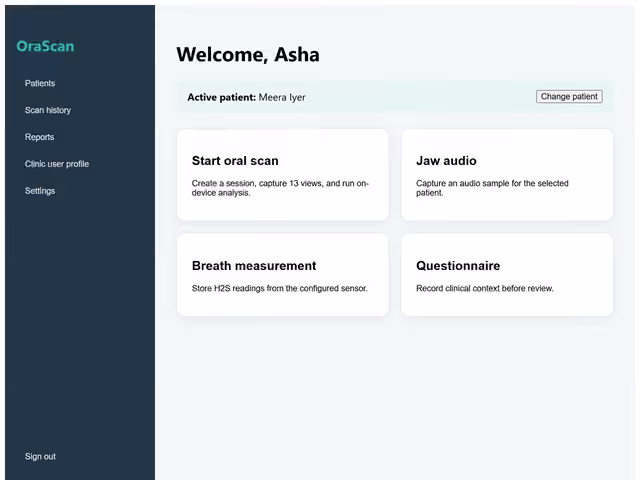Open Settings from the sidebar

coord(40,191)
